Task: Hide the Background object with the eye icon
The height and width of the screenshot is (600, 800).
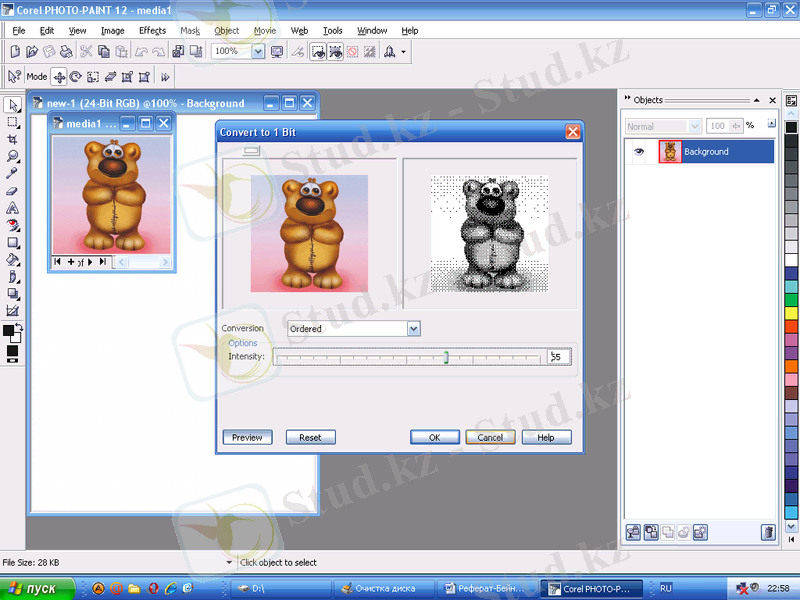Action: coord(640,152)
